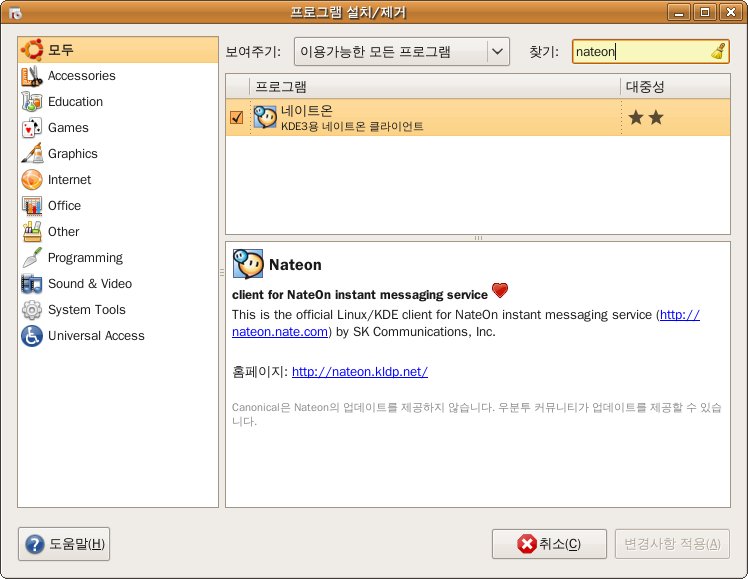The width and height of the screenshot is (748, 579).
Task: Click the System Tools gear icon
Action: point(32,310)
